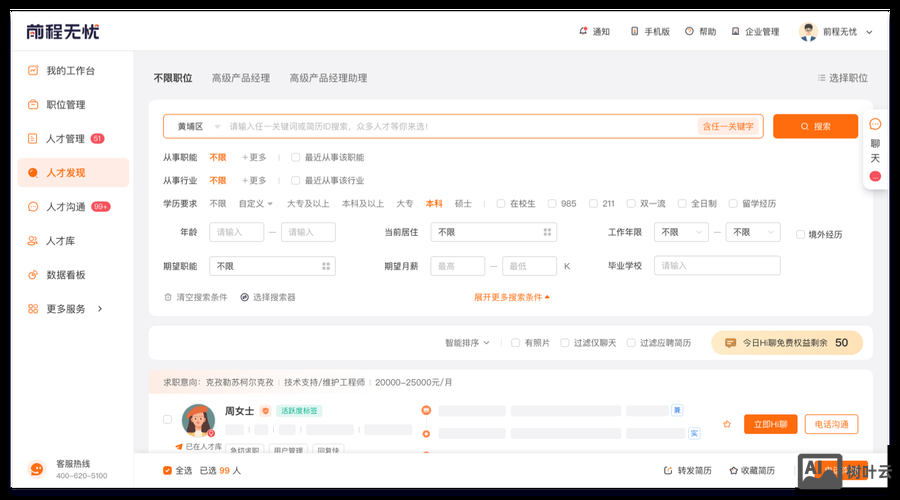Viewport: 900px width, 500px height.
Task: Click the 职位管理 briefcase icon
Action: [33, 104]
